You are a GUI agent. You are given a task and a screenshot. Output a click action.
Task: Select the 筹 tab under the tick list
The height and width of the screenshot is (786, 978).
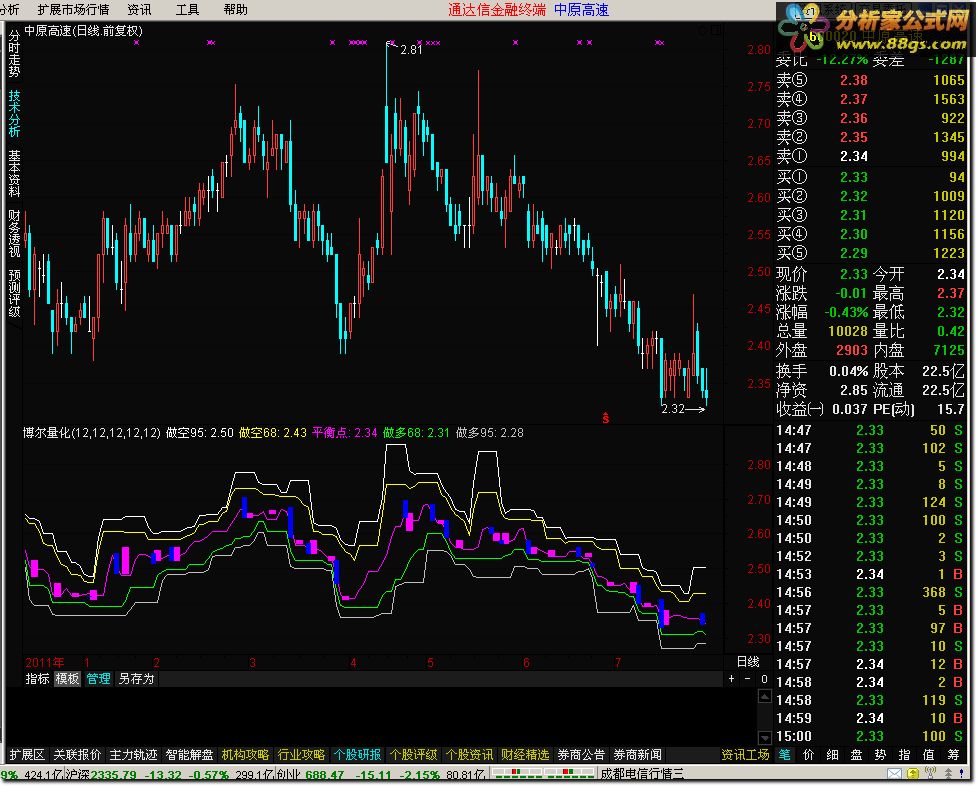[953, 755]
